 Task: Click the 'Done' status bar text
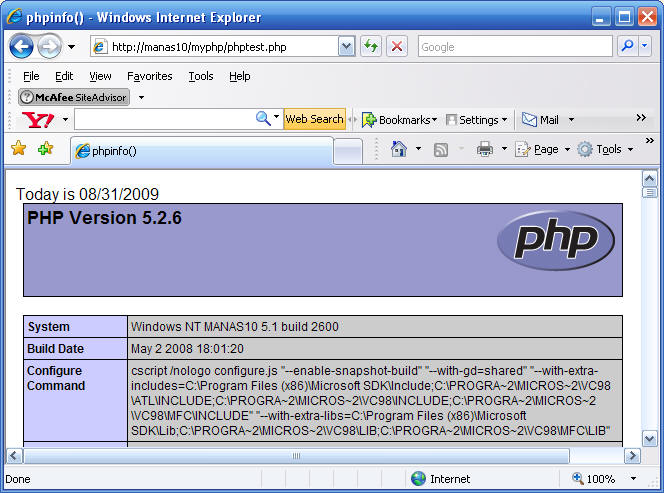(x=18, y=479)
